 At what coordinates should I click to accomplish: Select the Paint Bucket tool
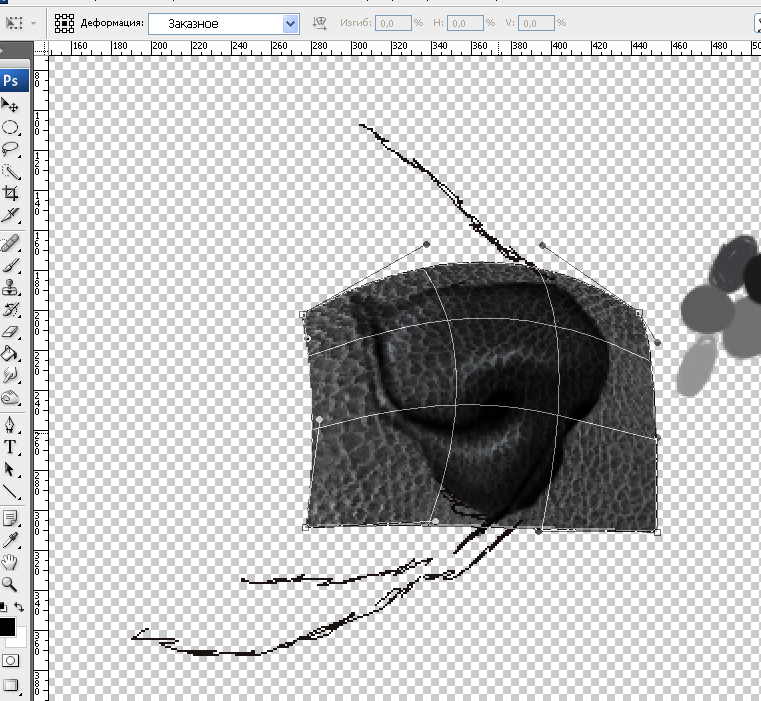tap(10, 353)
